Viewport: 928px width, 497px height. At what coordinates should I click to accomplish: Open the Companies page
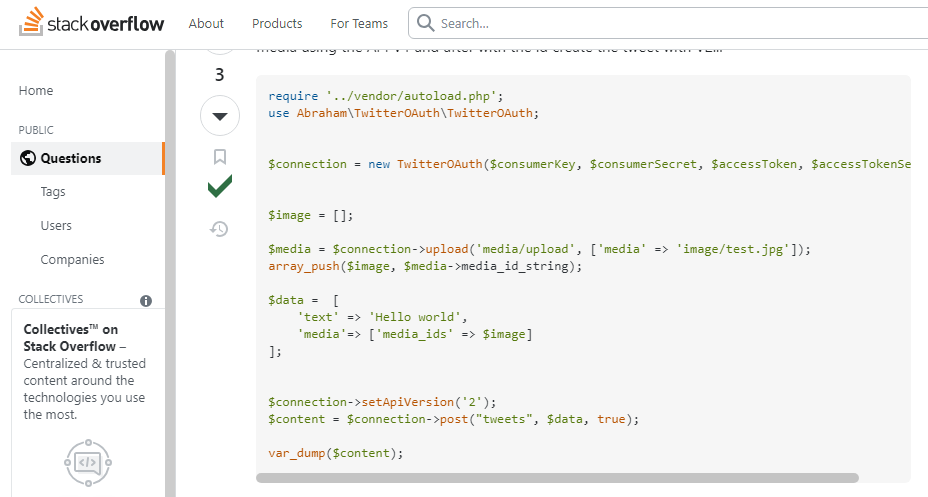click(72, 260)
